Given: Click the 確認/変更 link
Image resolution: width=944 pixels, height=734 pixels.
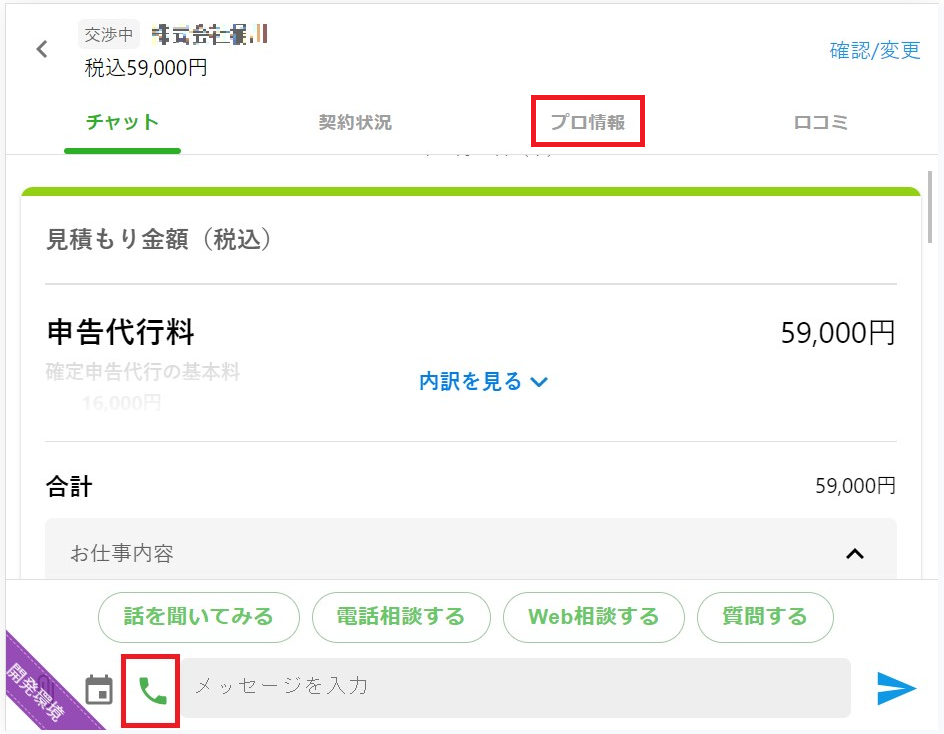Looking at the screenshot, I should pos(875,50).
